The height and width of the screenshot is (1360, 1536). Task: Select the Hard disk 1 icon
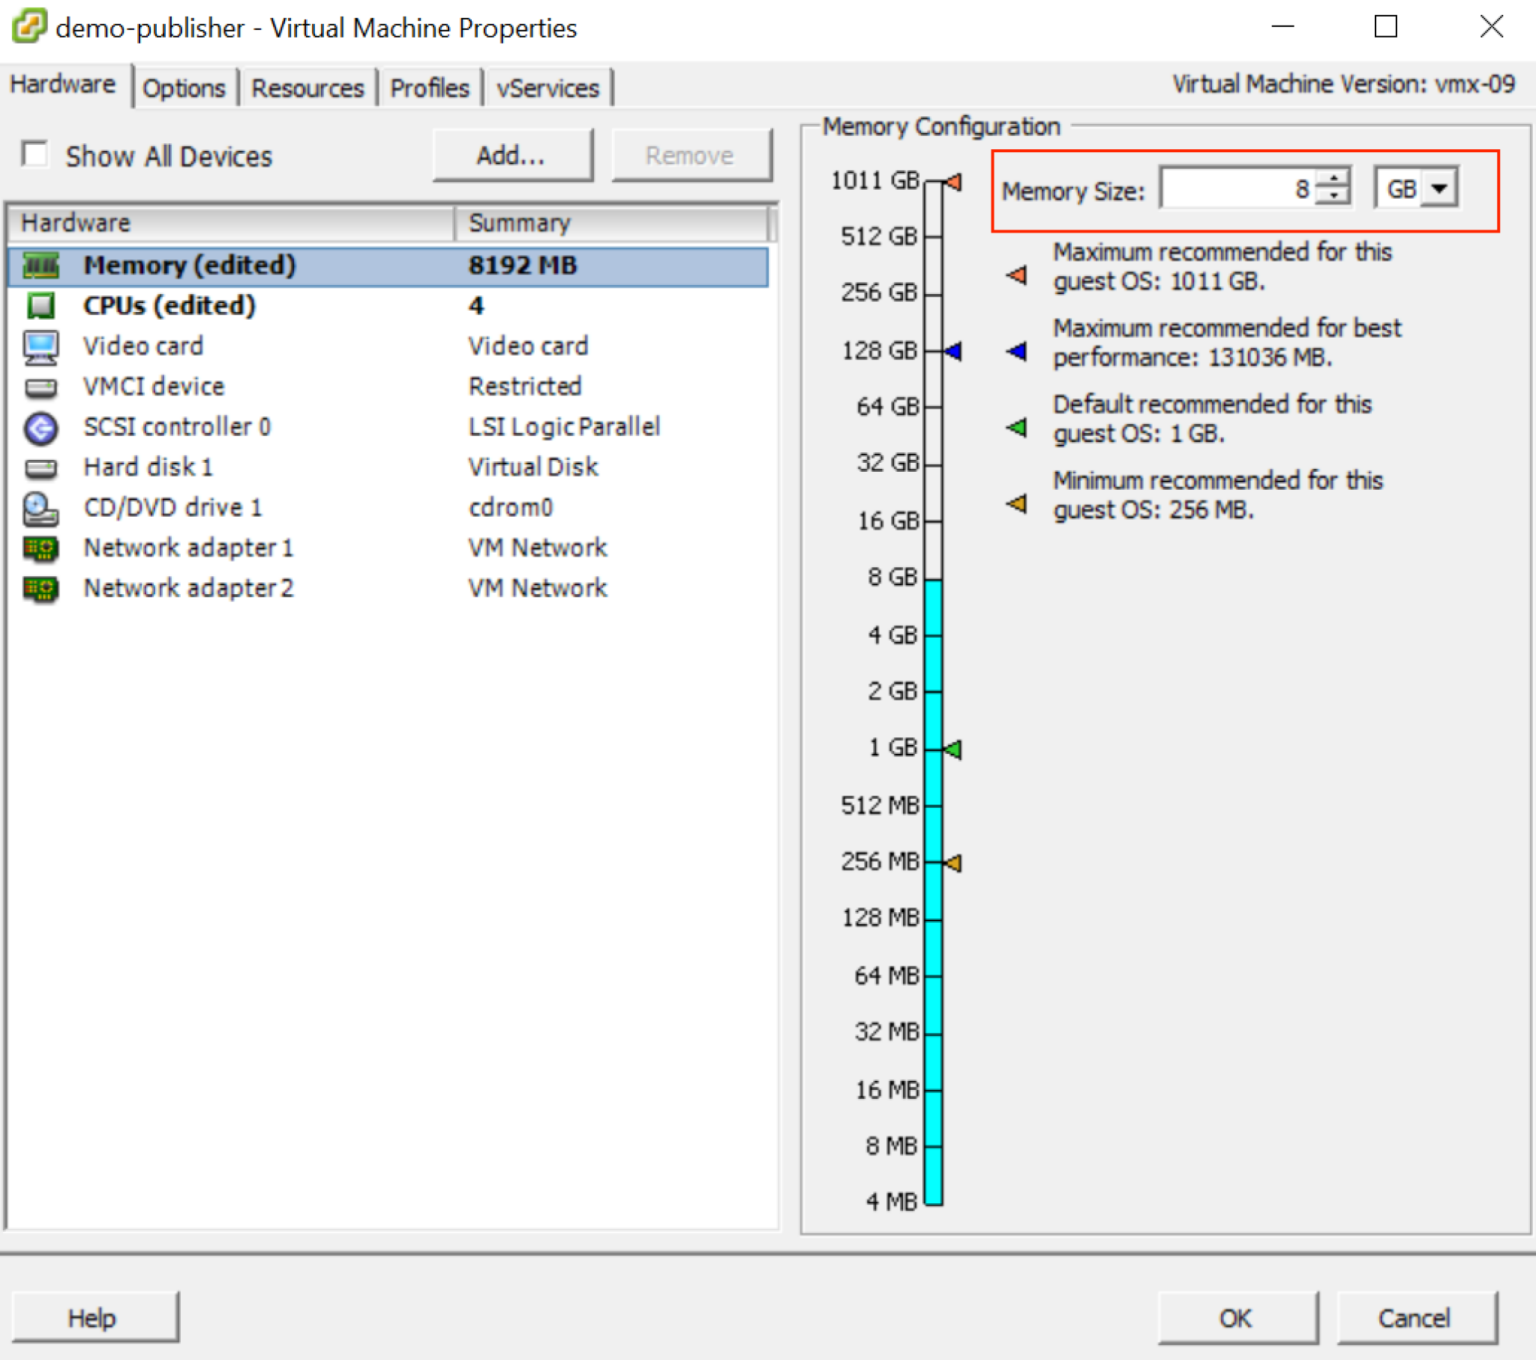[41, 467]
